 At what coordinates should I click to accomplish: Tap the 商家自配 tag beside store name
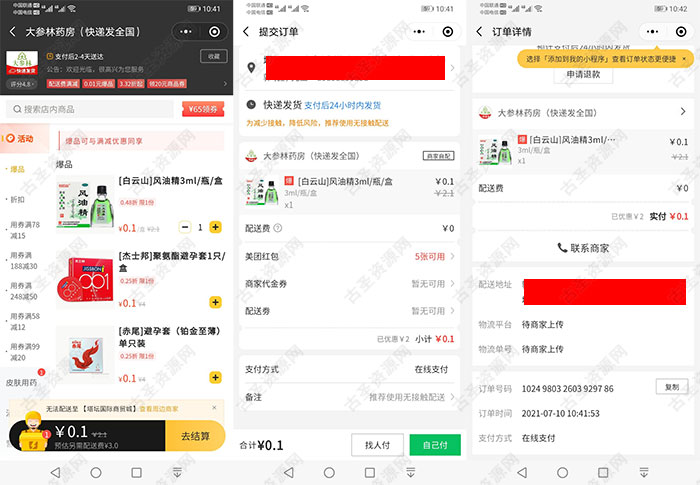pos(438,156)
